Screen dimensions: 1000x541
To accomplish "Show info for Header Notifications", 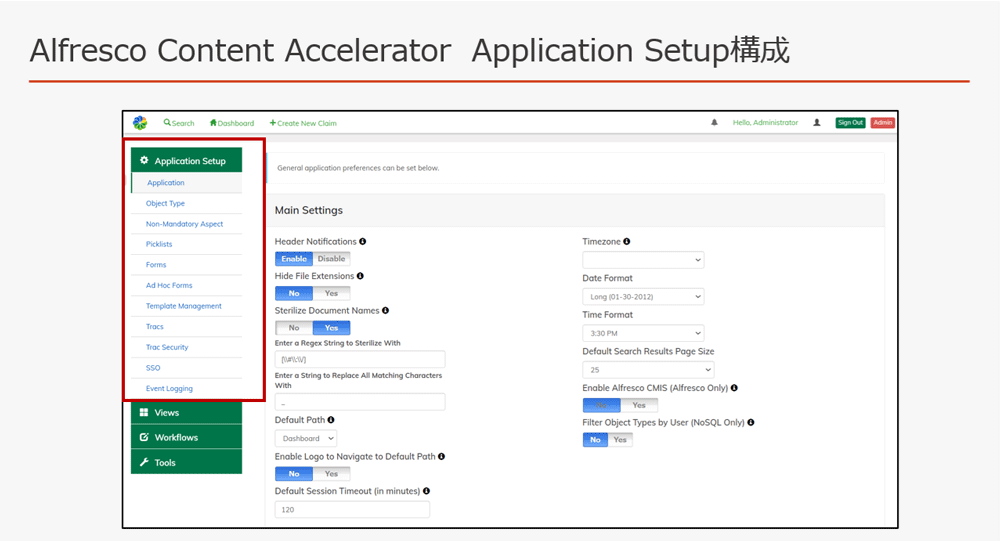I will point(362,241).
